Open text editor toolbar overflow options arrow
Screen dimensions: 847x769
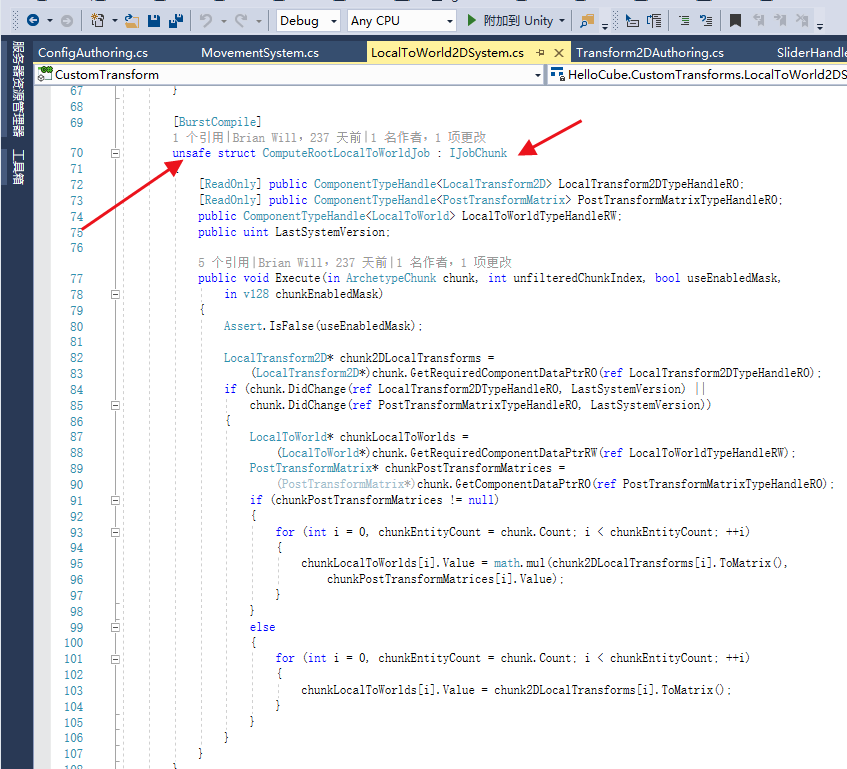tap(819, 26)
